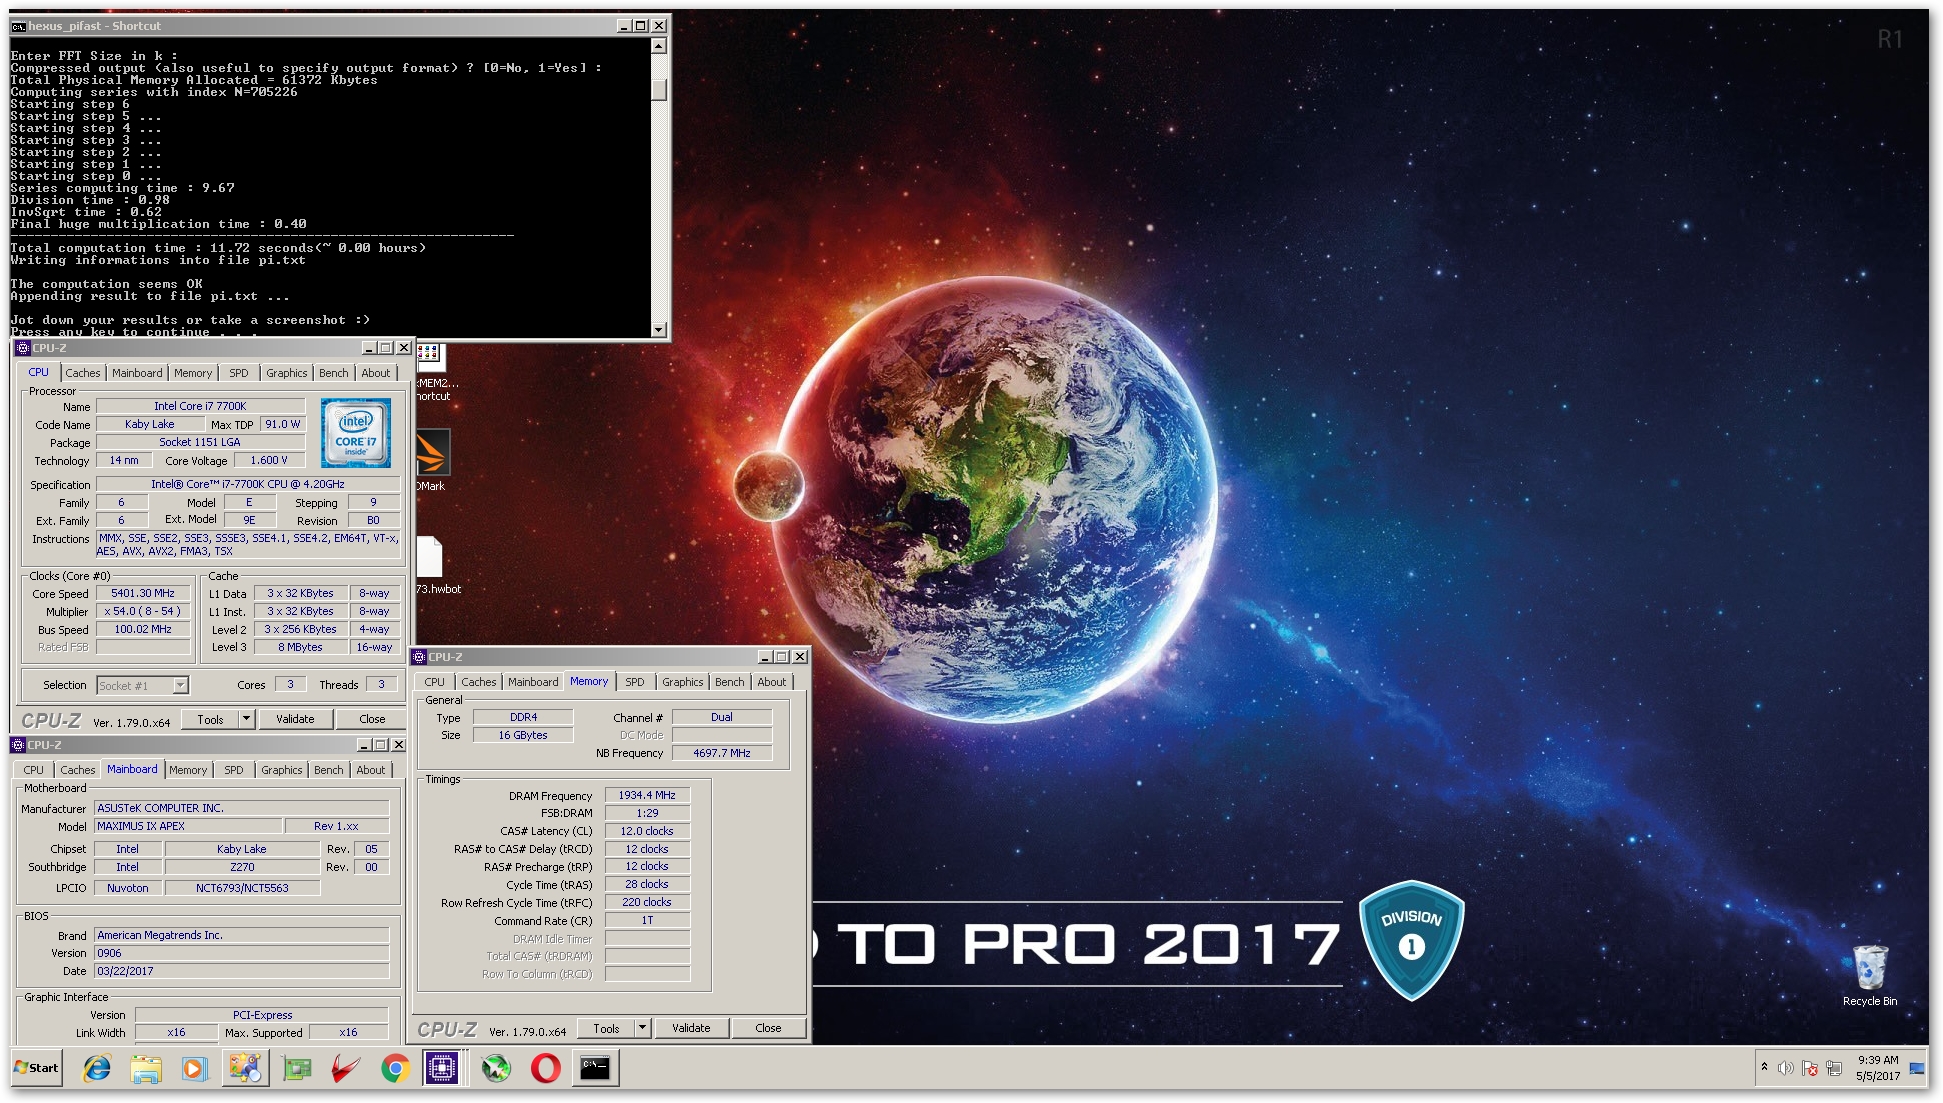Open system menu icon of hexus_pifast console
The width and height of the screenshot is (1943, 1103).
click(x=18, y=26)
